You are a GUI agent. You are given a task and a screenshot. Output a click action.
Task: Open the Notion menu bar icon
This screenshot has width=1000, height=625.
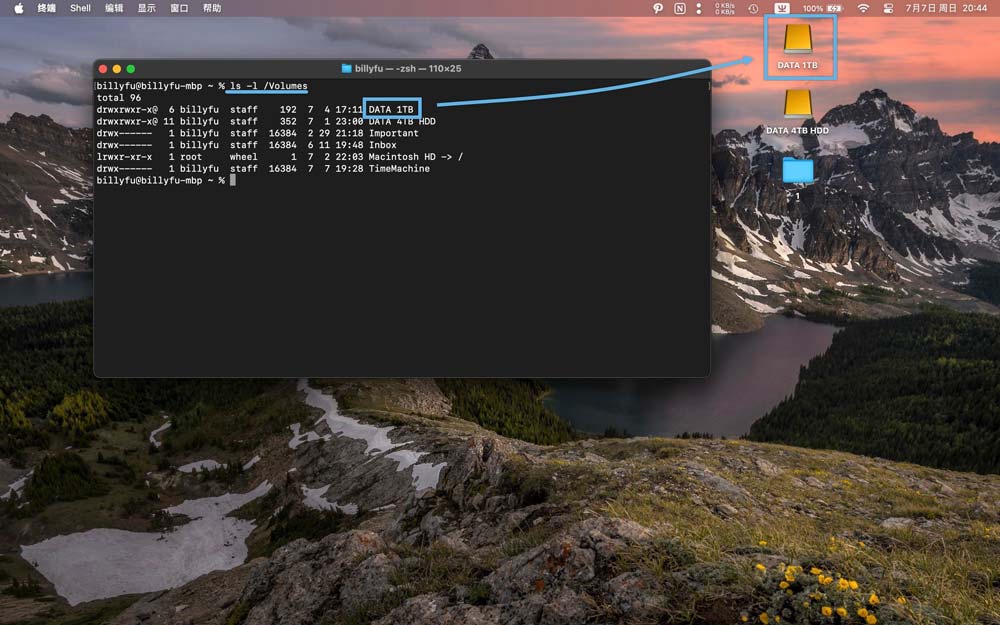point(680,8)
